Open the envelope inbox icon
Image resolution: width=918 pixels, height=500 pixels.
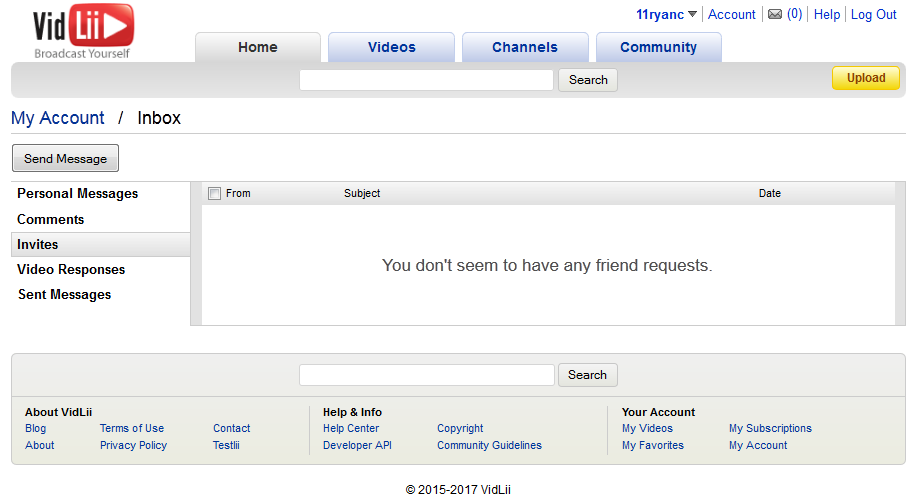[x=774, y=15]
